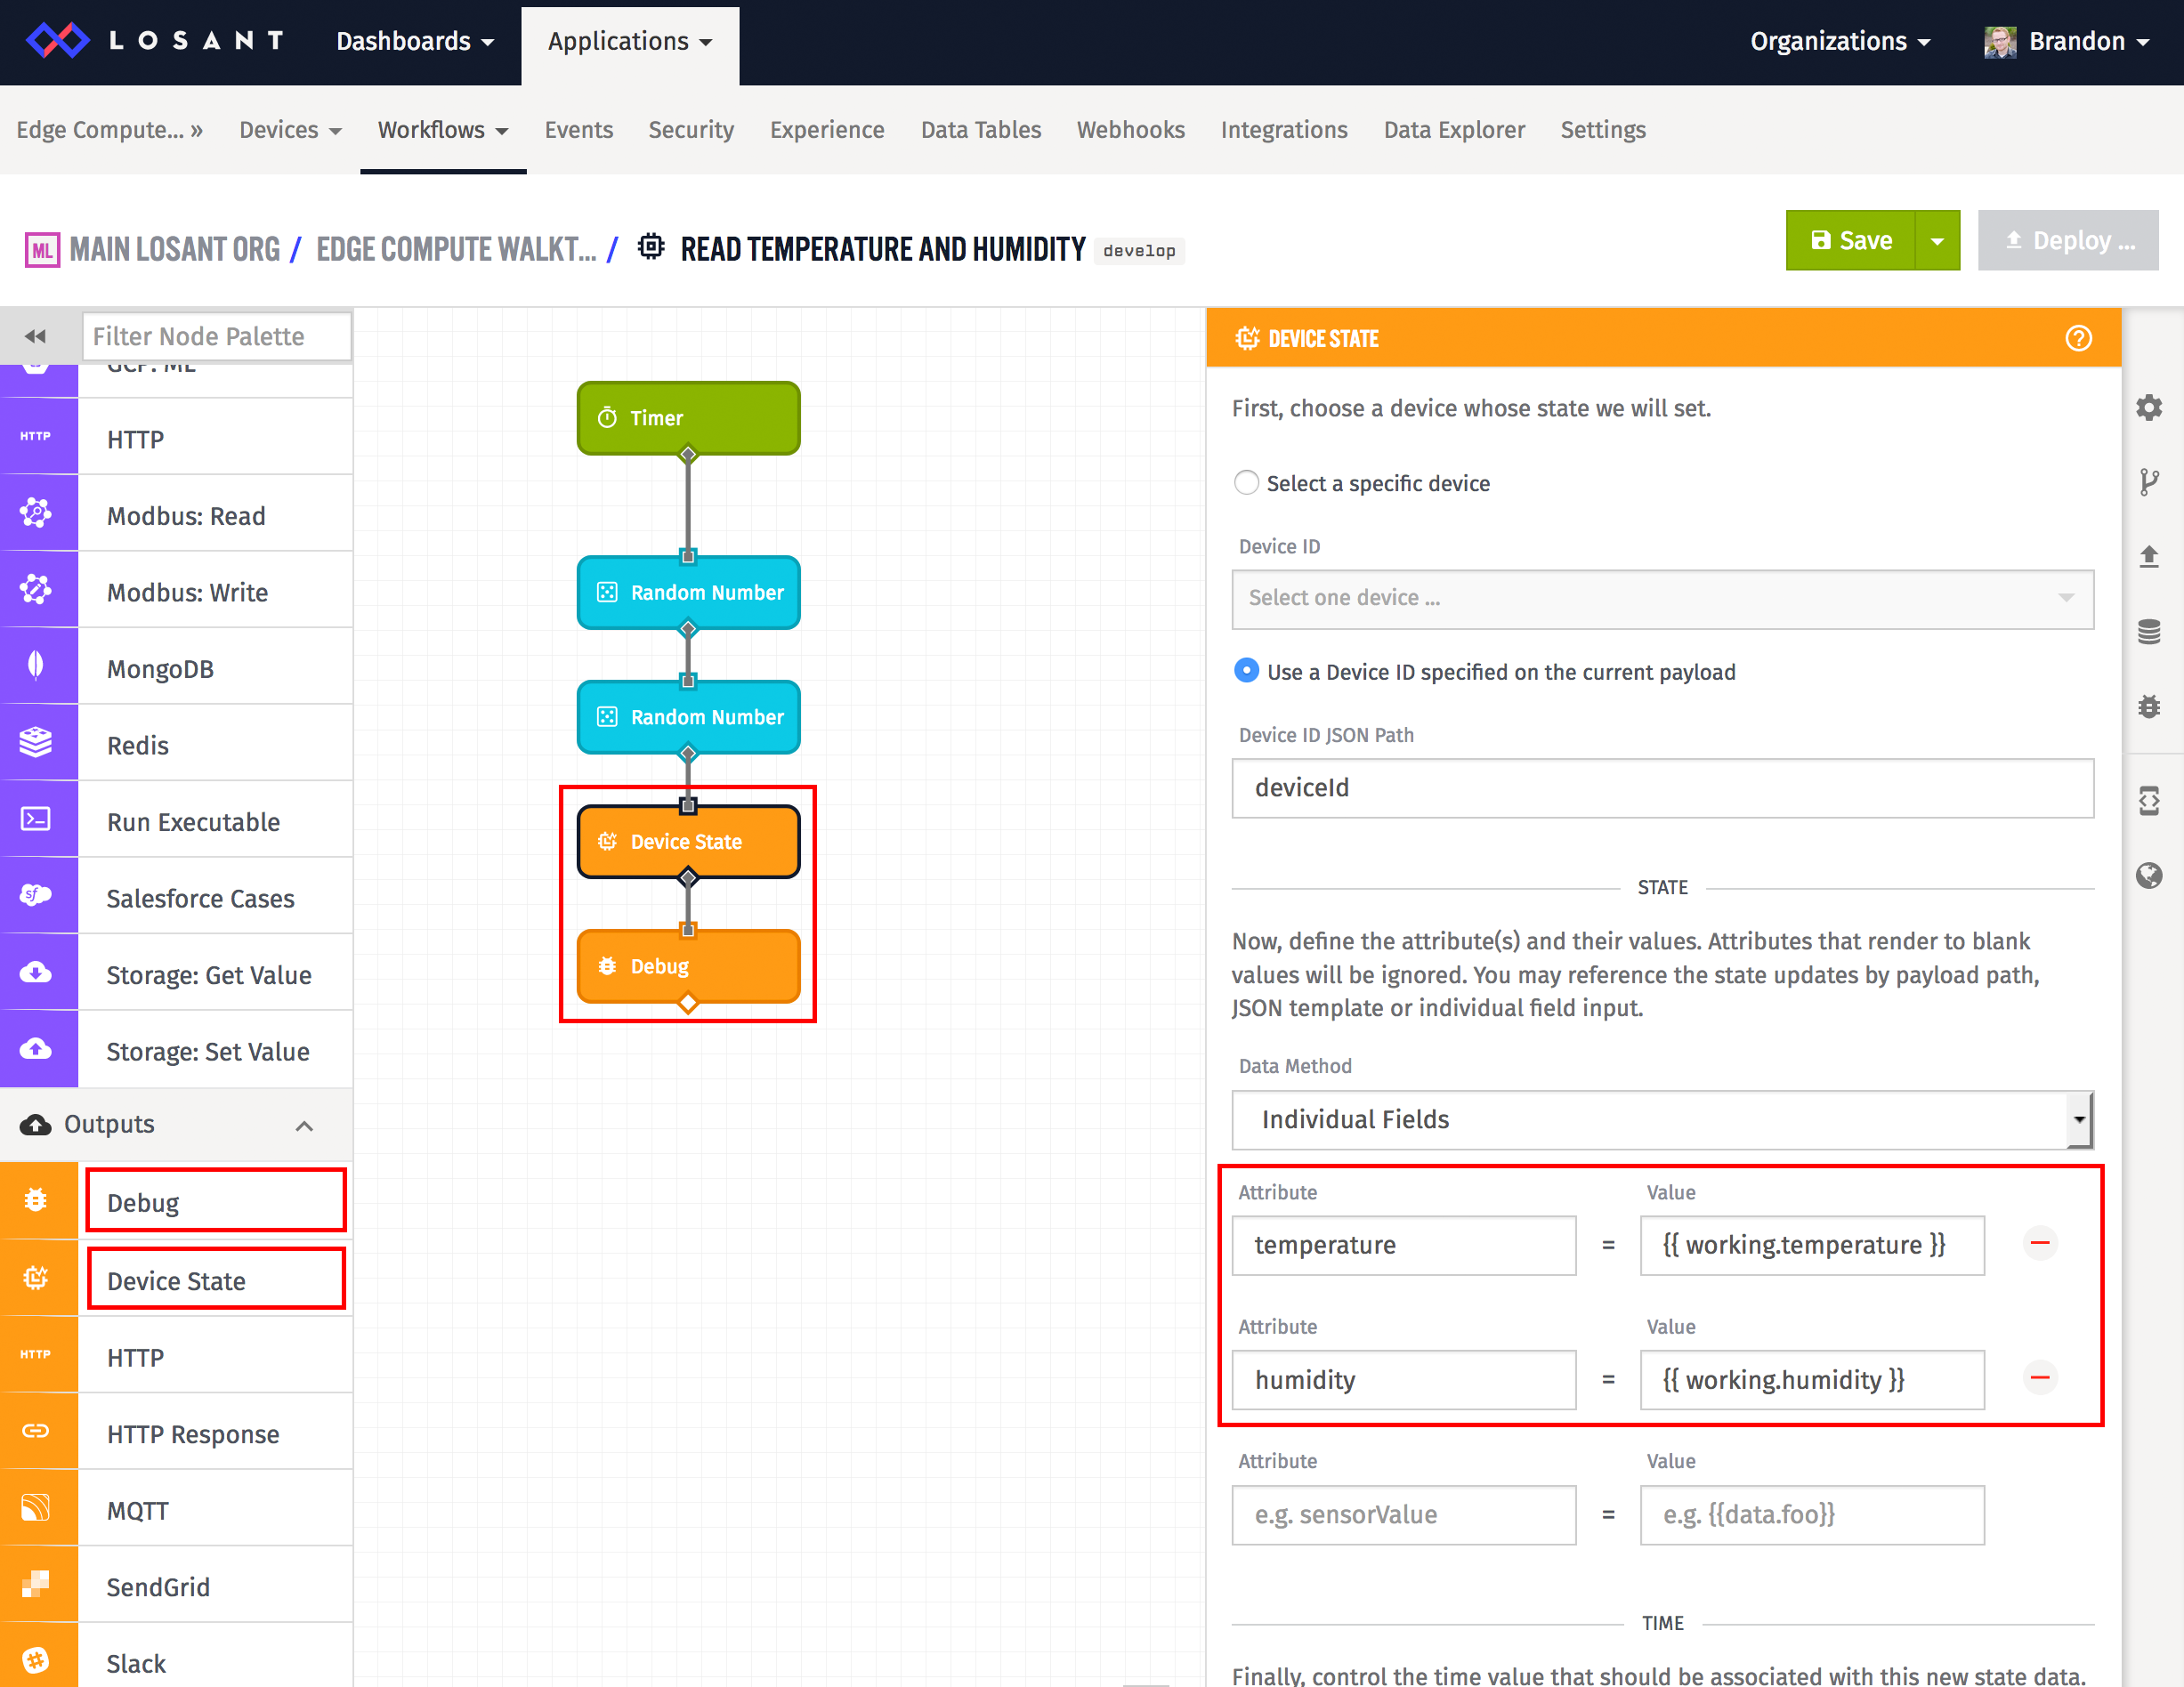
Task: Go to Data Explorer tab
Action: coord(1454,130)
